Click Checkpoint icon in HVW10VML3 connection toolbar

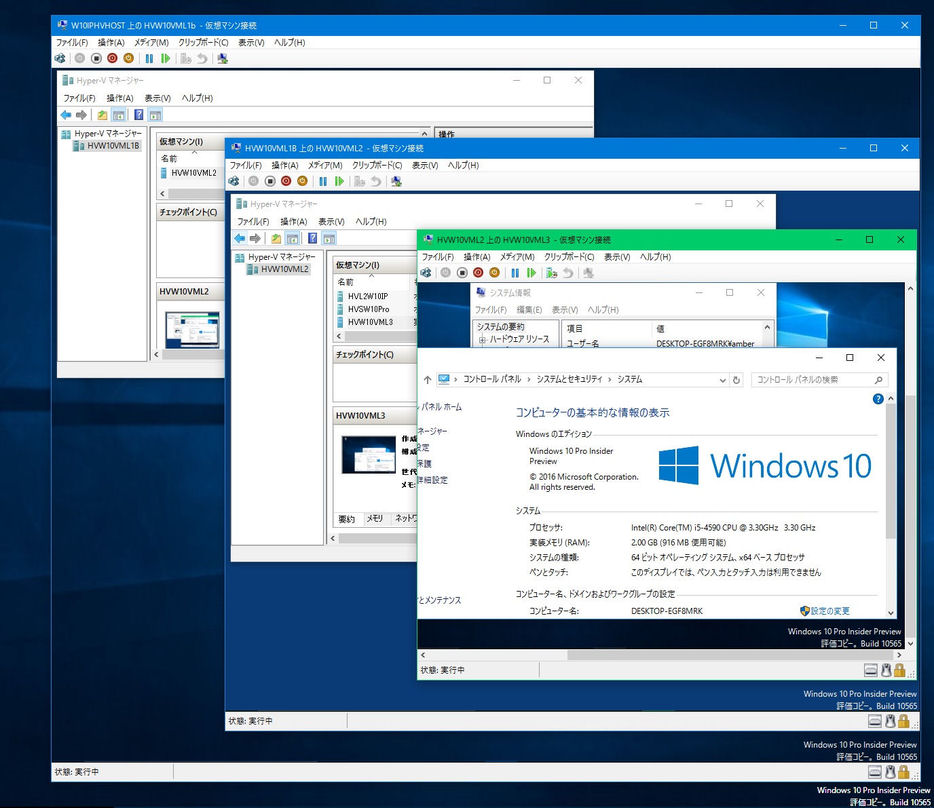click(x=552, y=273)
